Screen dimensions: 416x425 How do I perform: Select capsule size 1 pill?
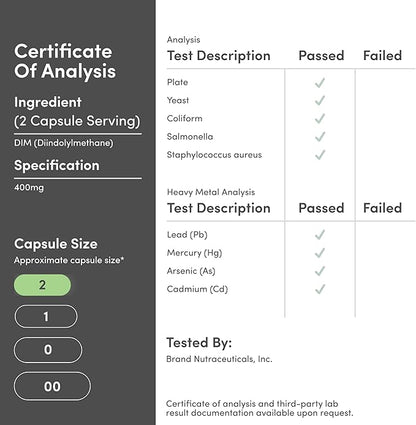[46, 316]
